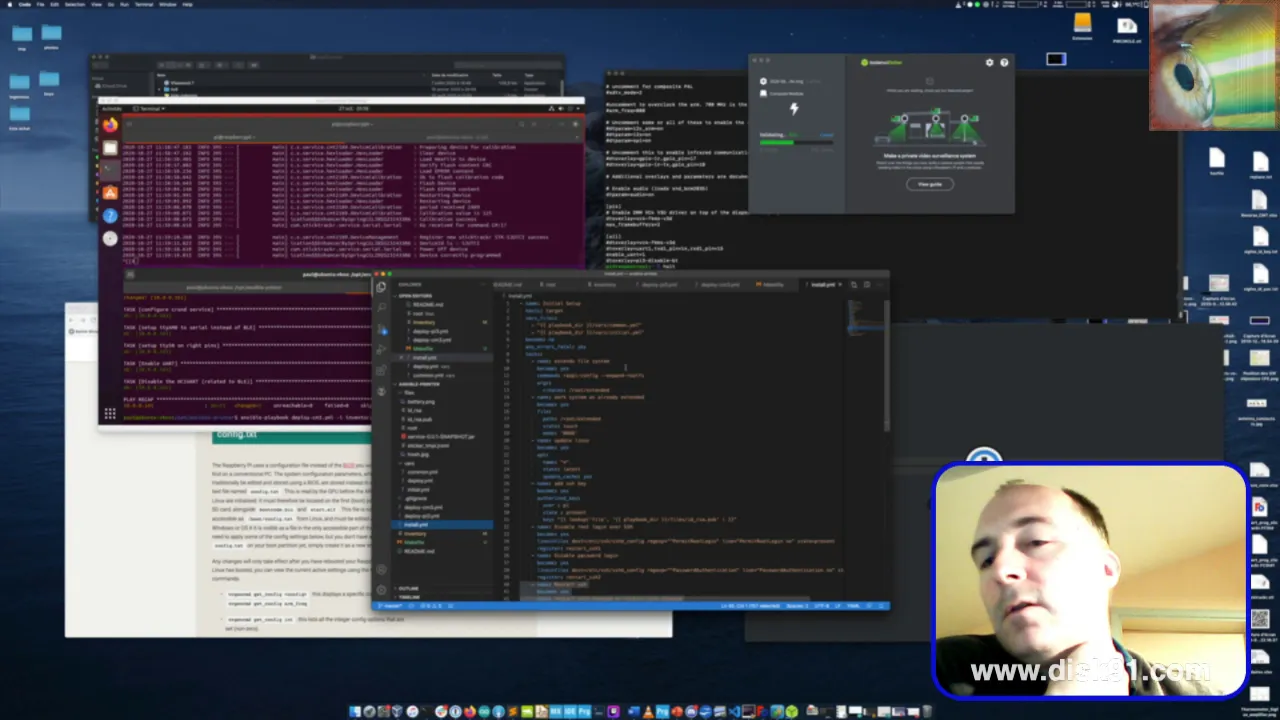Select initial.yml under the vars folder
This screenshot has height=720, width=1280.
tap(418, 490)
